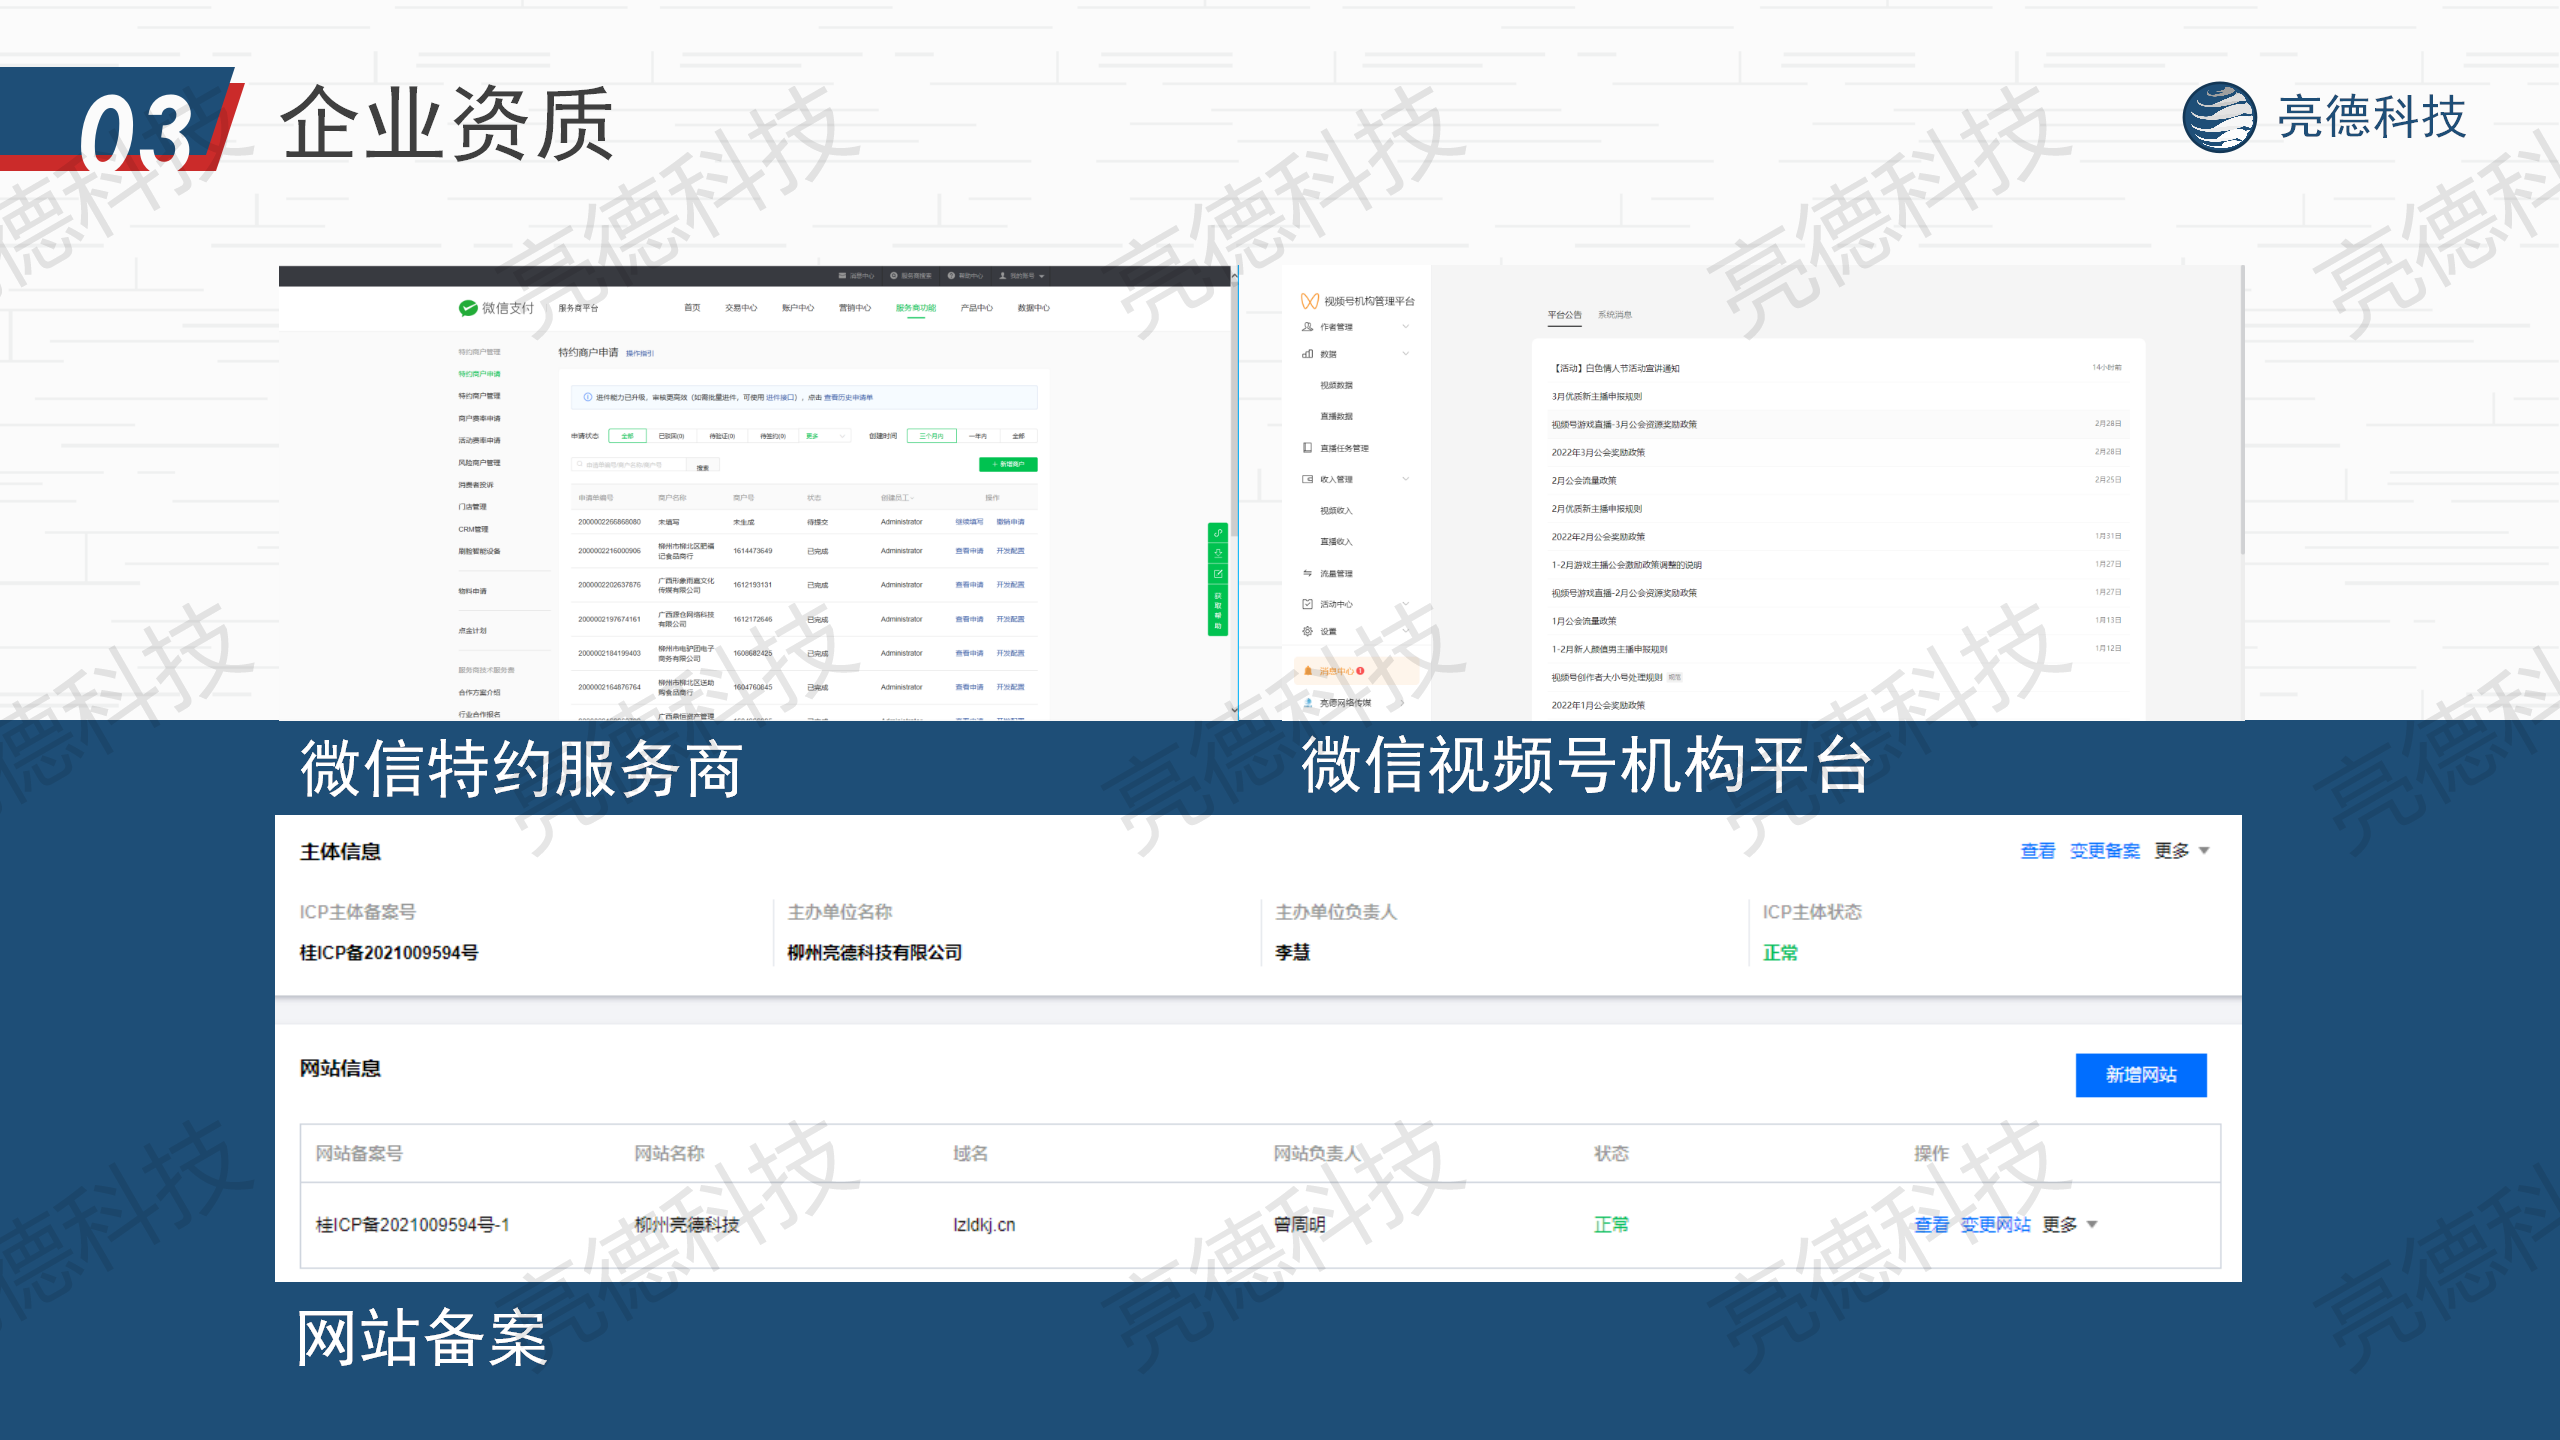Viewport: 2560px width, 1440px height.
Task: Click the 流量管理 icon in the sidebar
Action: click(1307, 573)
